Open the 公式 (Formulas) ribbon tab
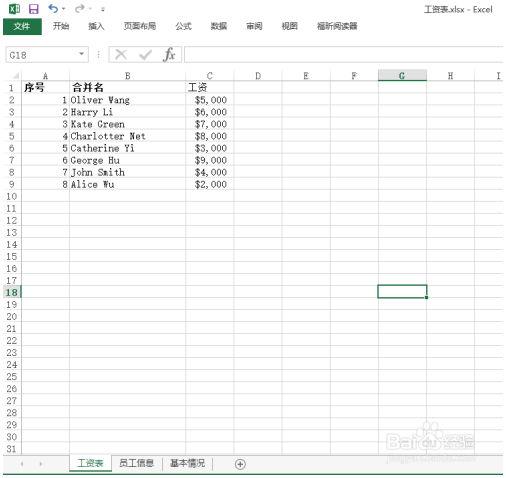506x478 pixels. tap(183, 26)
